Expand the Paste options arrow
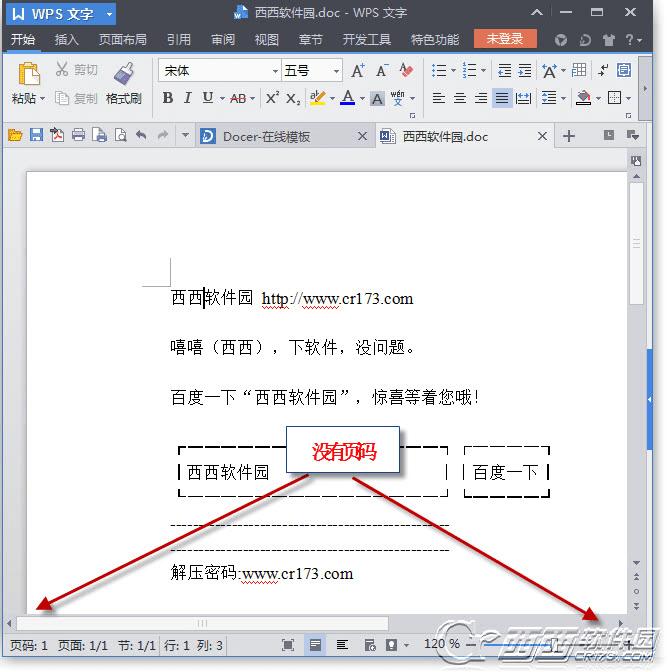The image size is (668, 672). pos(42,99)
